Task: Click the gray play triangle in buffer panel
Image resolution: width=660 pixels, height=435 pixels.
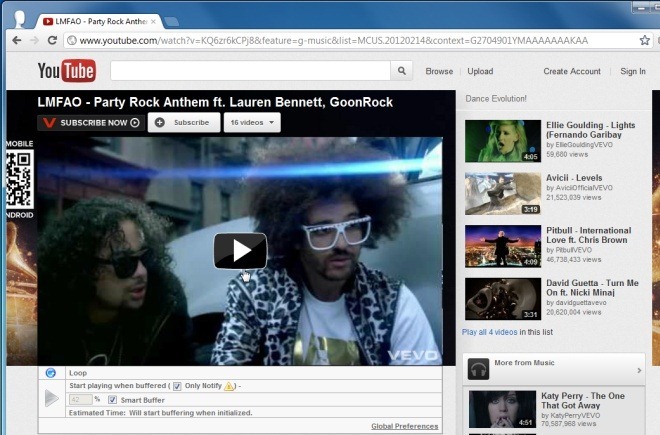Action: point(51,398)
